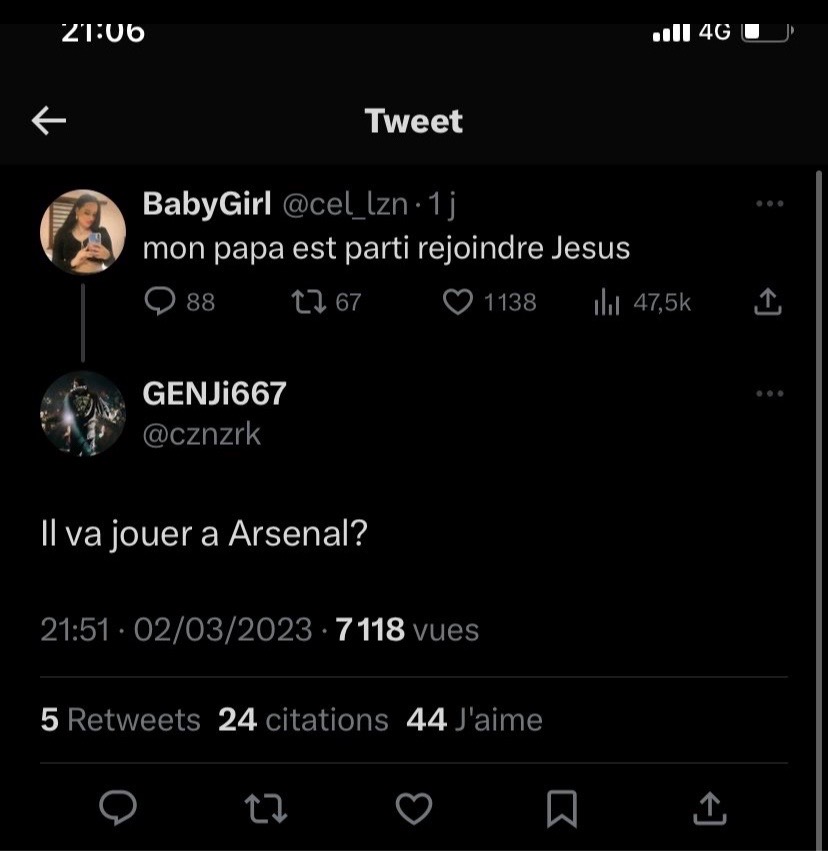Viewport: 828px width, 851px height.
Task: Open the @cznzrk handle profile
Action: click(202, 434)
